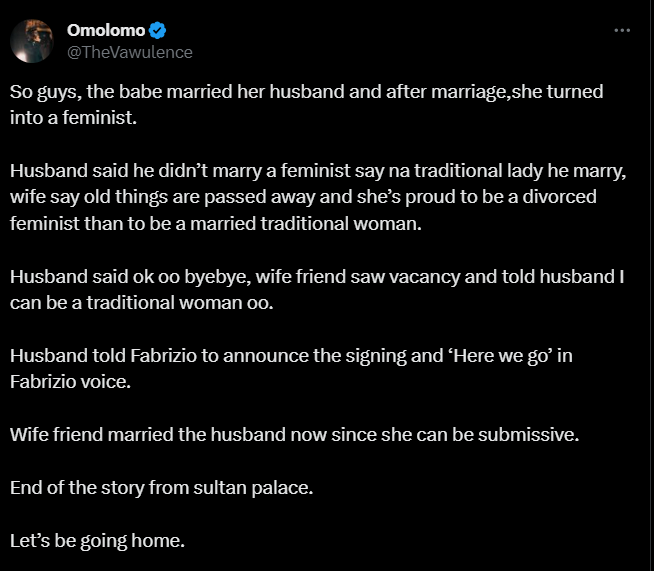Click the closing line "Let's be going home."
The image size is (654, 571).
98,542
